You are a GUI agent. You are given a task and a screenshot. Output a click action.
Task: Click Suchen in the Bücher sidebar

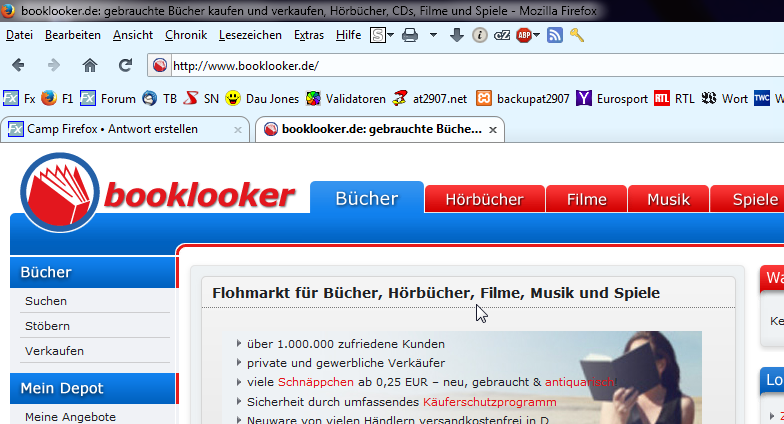[46, 301]
